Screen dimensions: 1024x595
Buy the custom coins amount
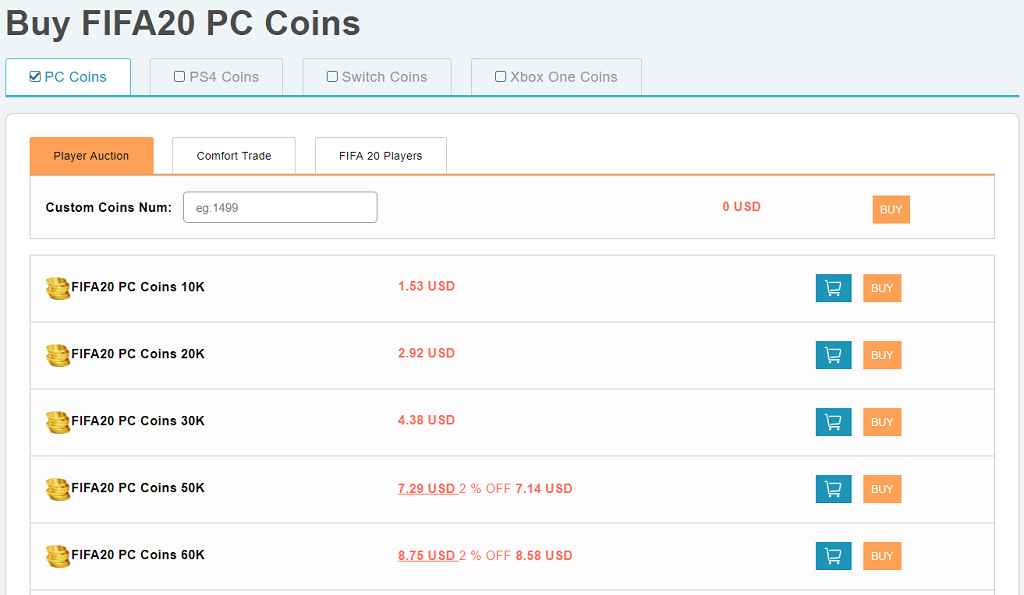891,210
